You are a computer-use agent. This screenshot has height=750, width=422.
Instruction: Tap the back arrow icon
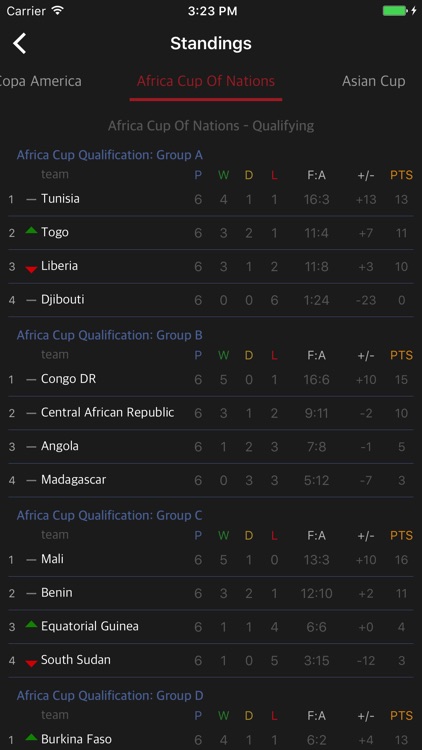click(x=20, y=44)
